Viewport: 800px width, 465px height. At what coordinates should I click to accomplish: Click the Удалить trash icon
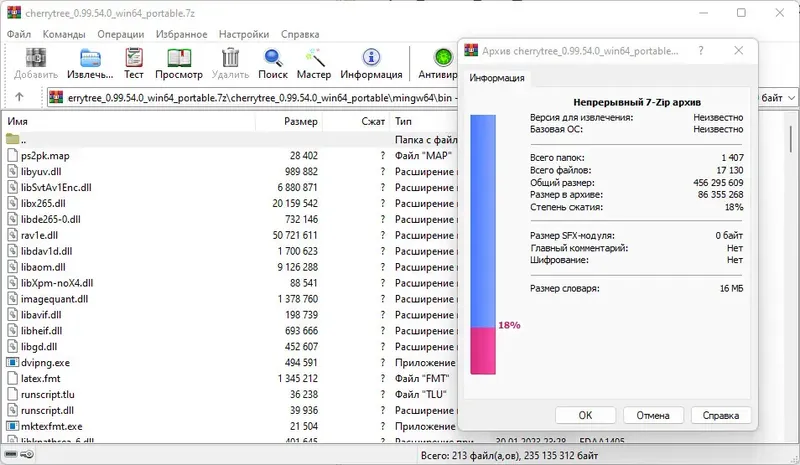tap(230, 58)
